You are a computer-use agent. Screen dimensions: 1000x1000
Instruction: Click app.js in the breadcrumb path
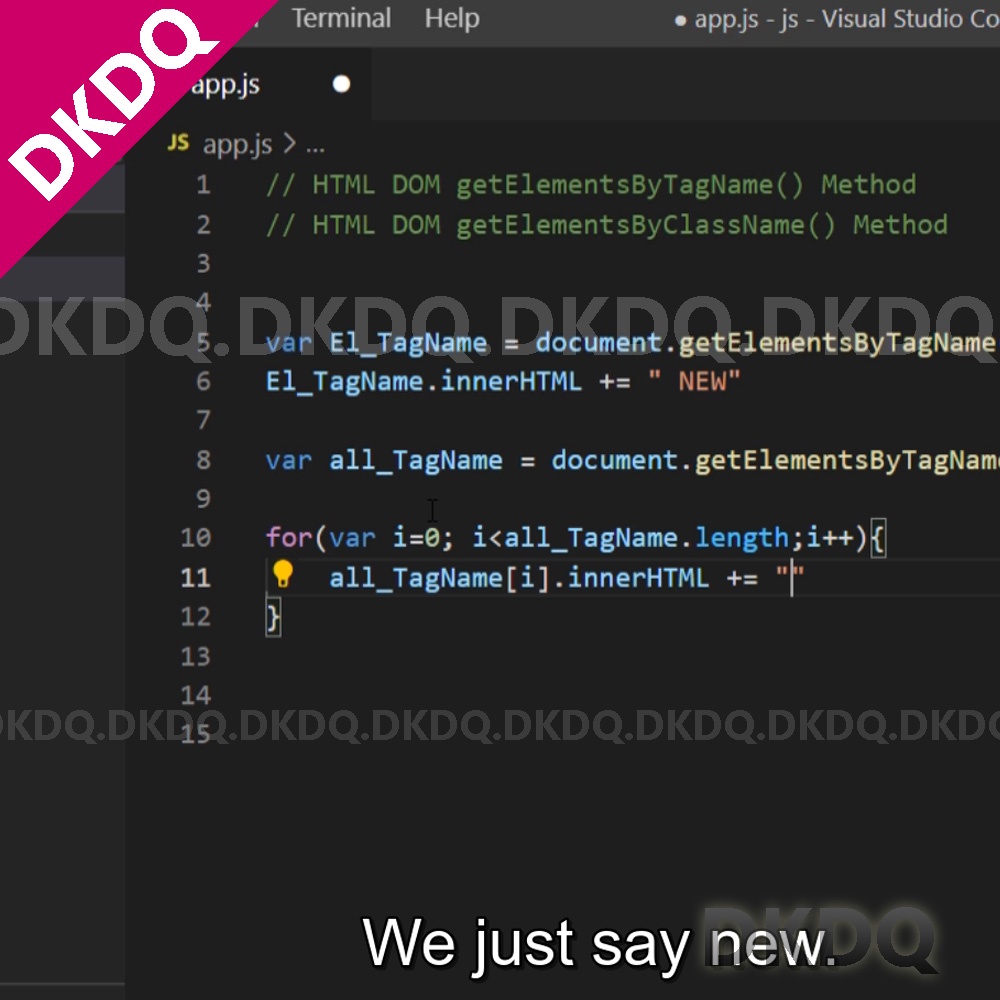coord(237,144)
